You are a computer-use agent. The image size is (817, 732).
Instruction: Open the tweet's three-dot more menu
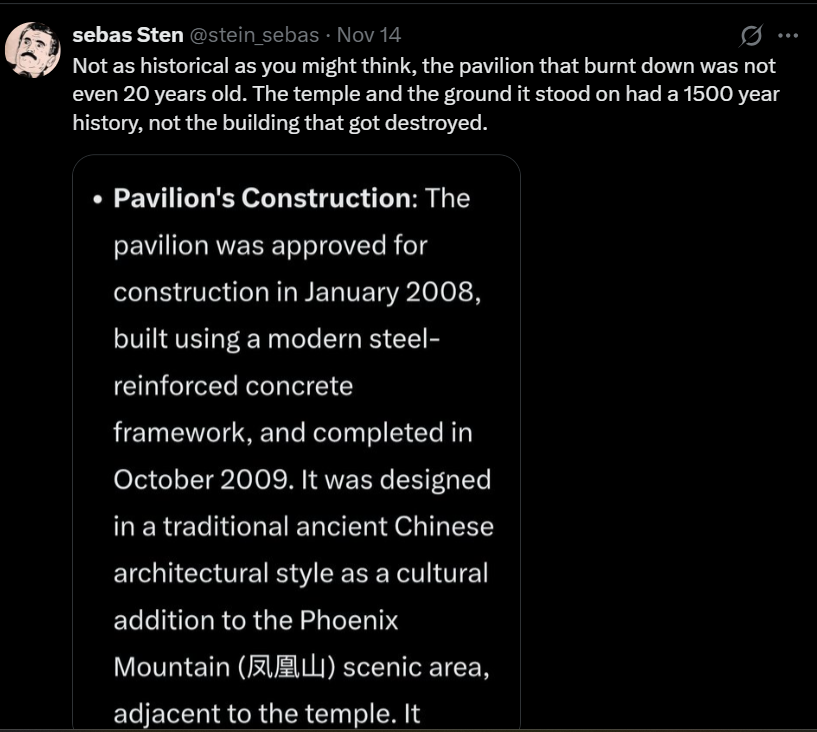pyautogui.click(x=788, y=36)
